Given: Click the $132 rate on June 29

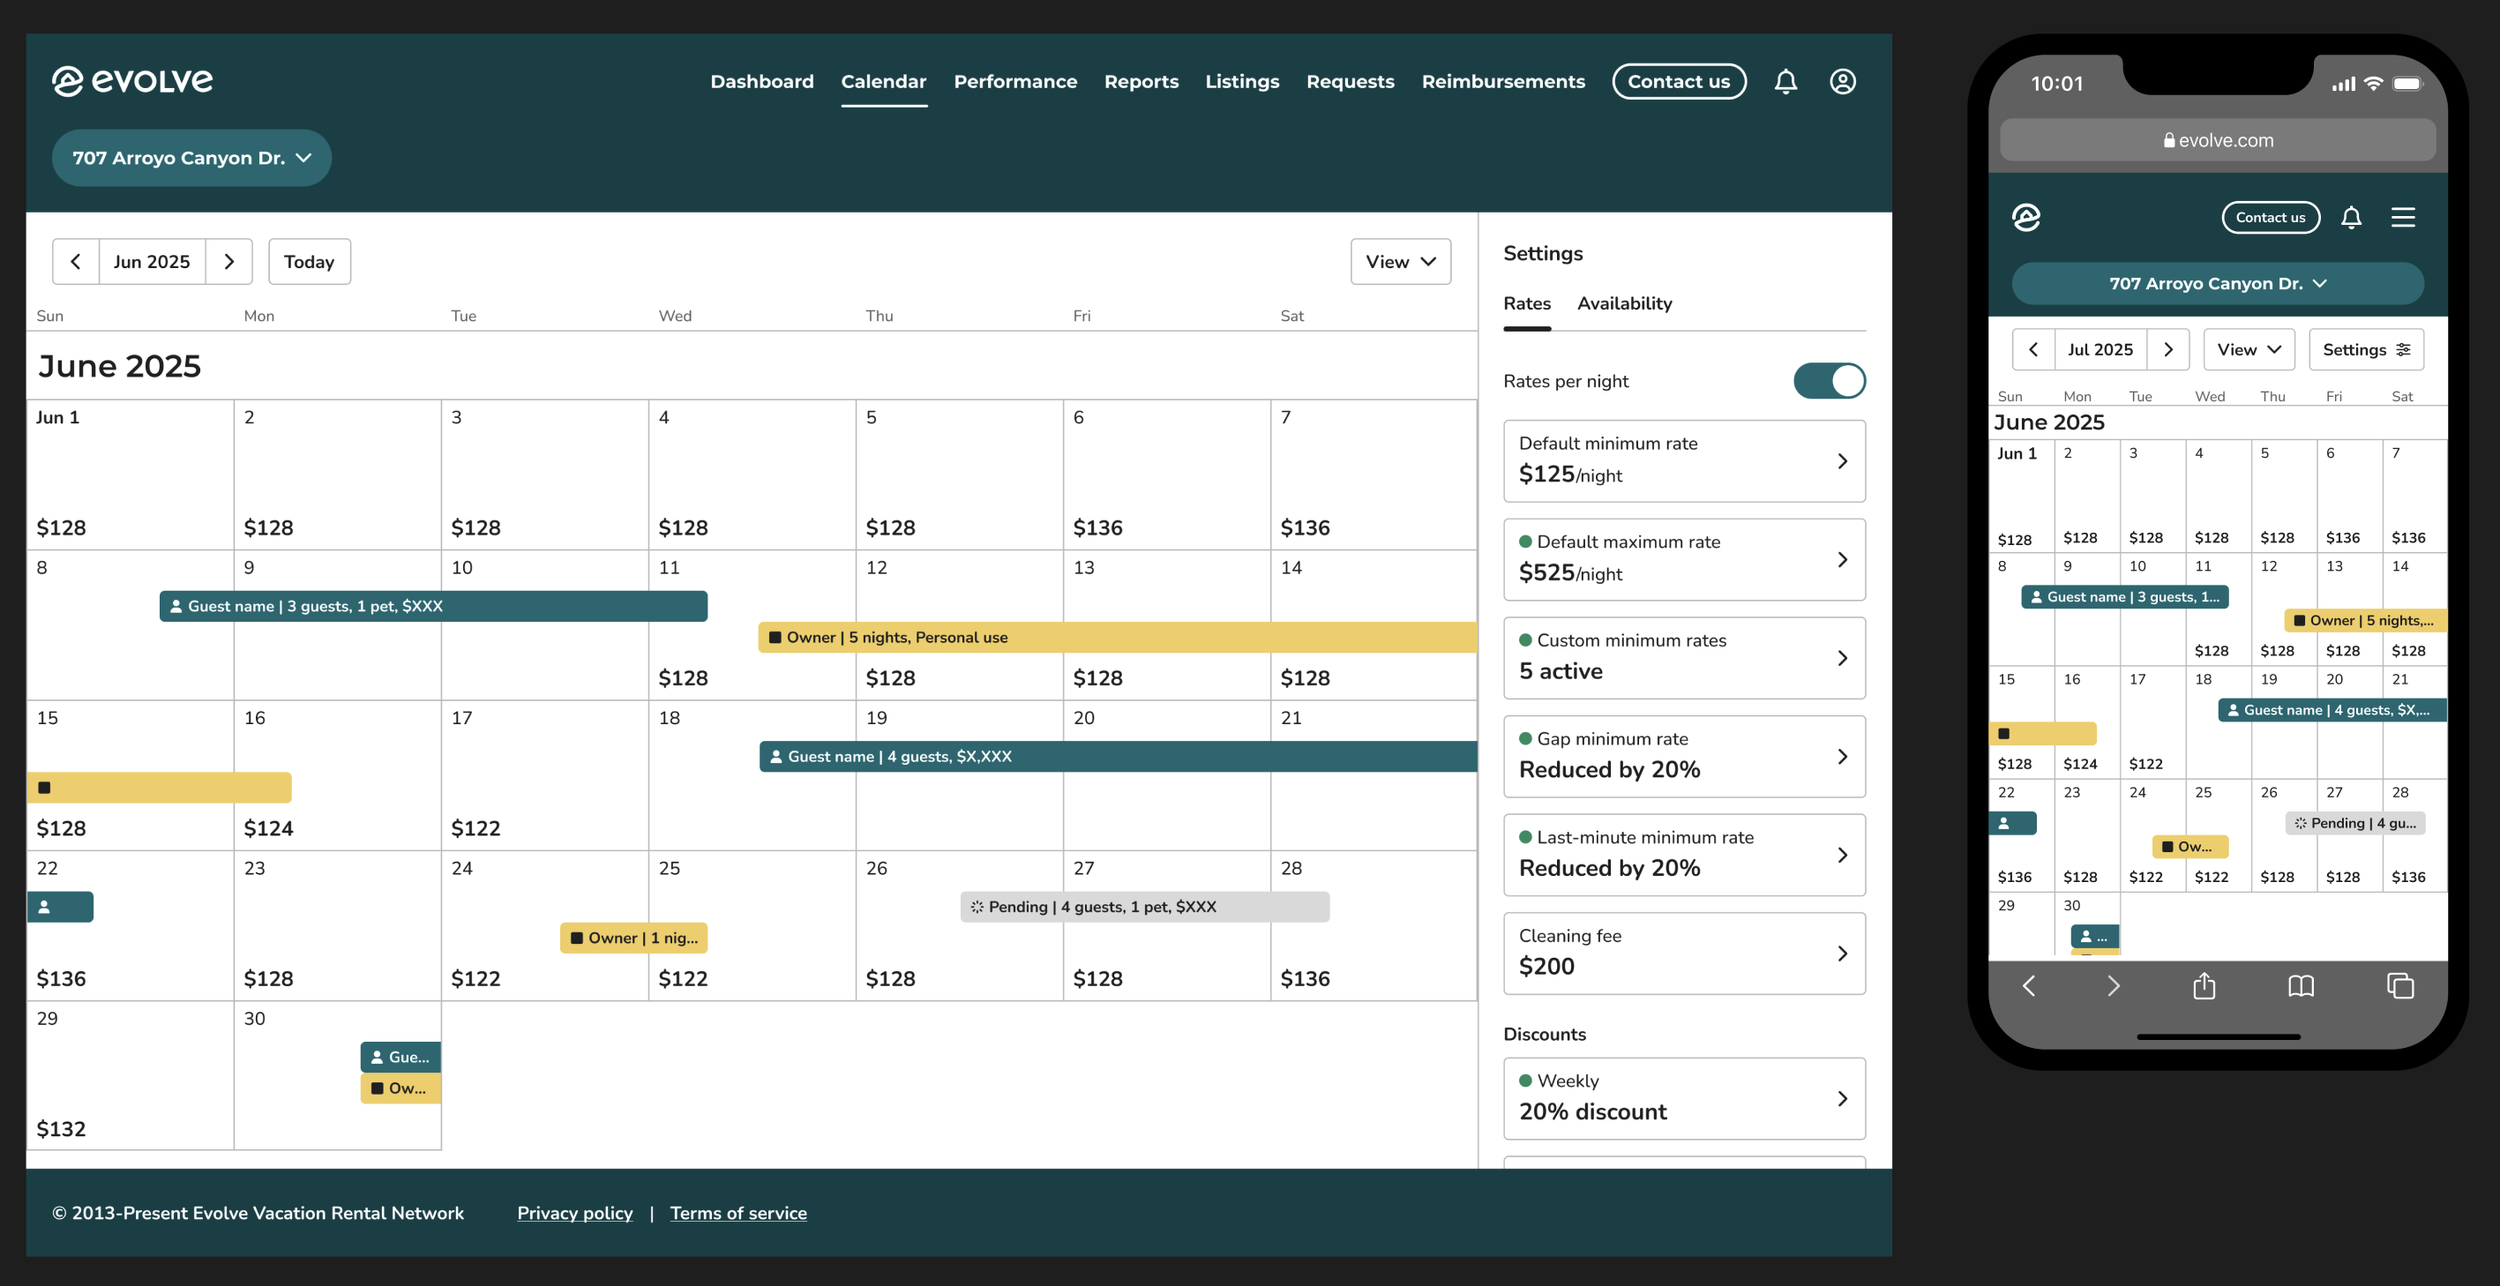Looking at the screenshot, I should click(x=61, y=1130).
